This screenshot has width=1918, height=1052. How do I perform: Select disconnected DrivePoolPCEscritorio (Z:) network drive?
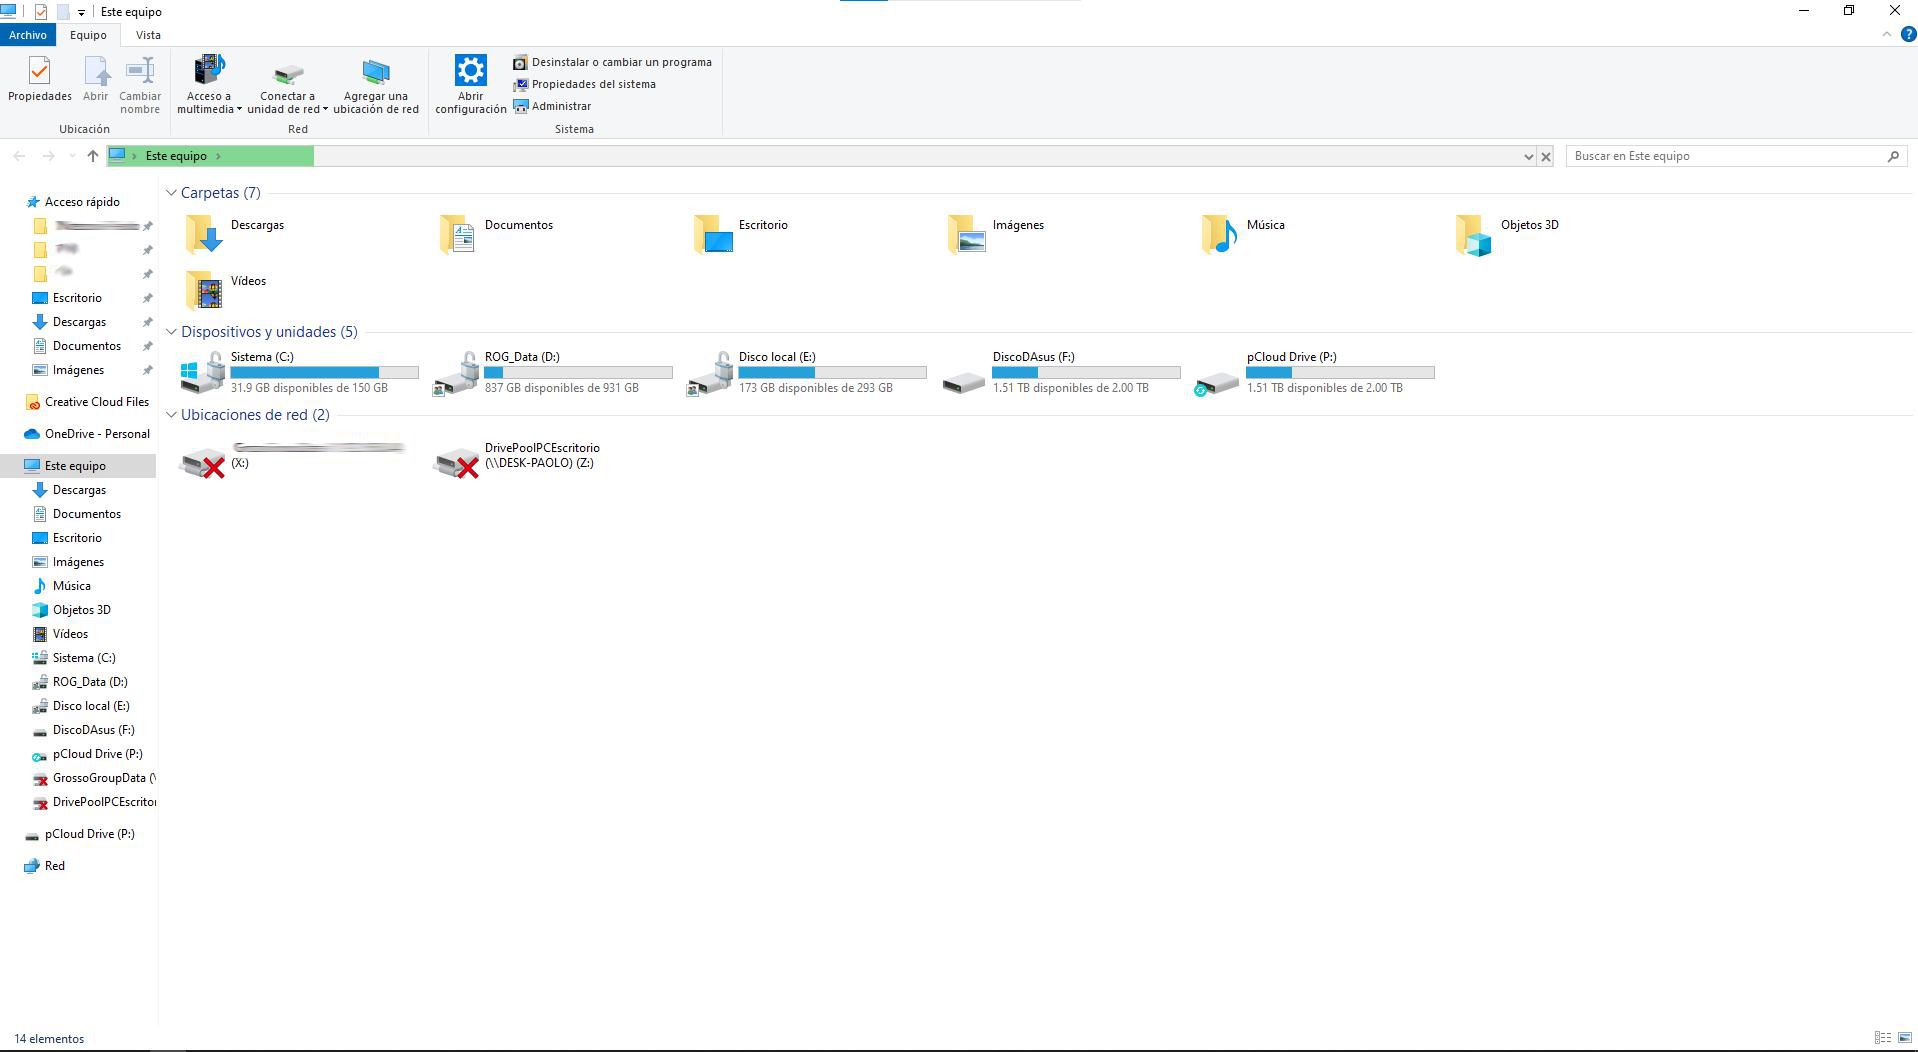pos(456,461)
